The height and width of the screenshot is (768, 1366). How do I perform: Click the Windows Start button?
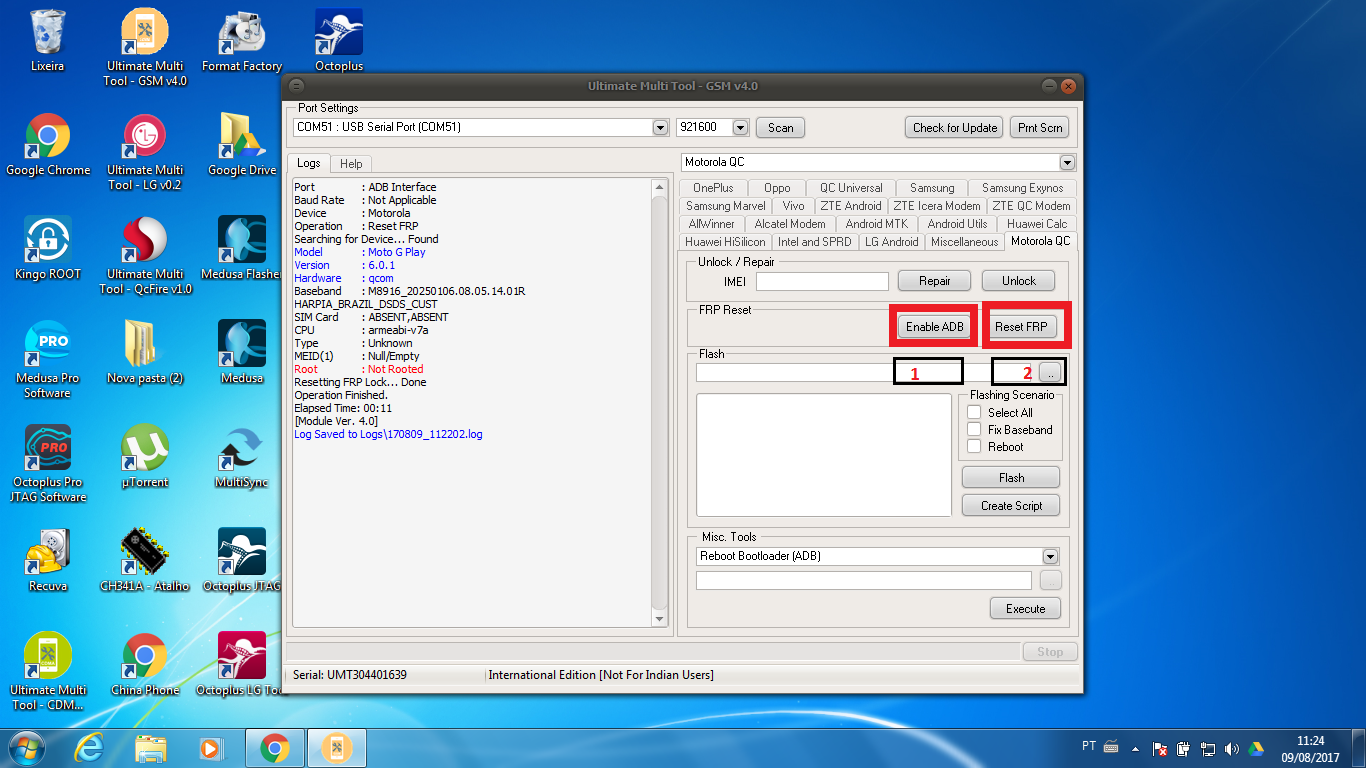[x=26, y=747]
